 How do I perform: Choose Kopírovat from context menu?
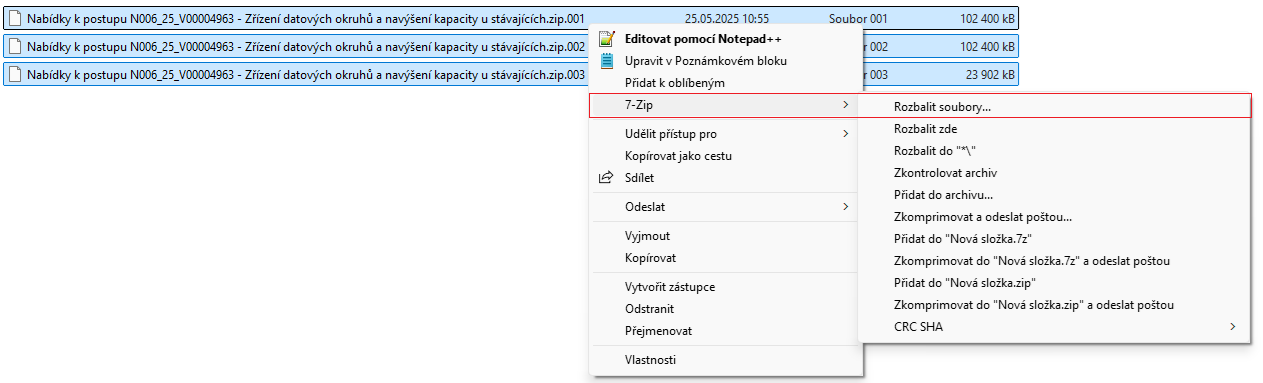[x=725, y=258]
